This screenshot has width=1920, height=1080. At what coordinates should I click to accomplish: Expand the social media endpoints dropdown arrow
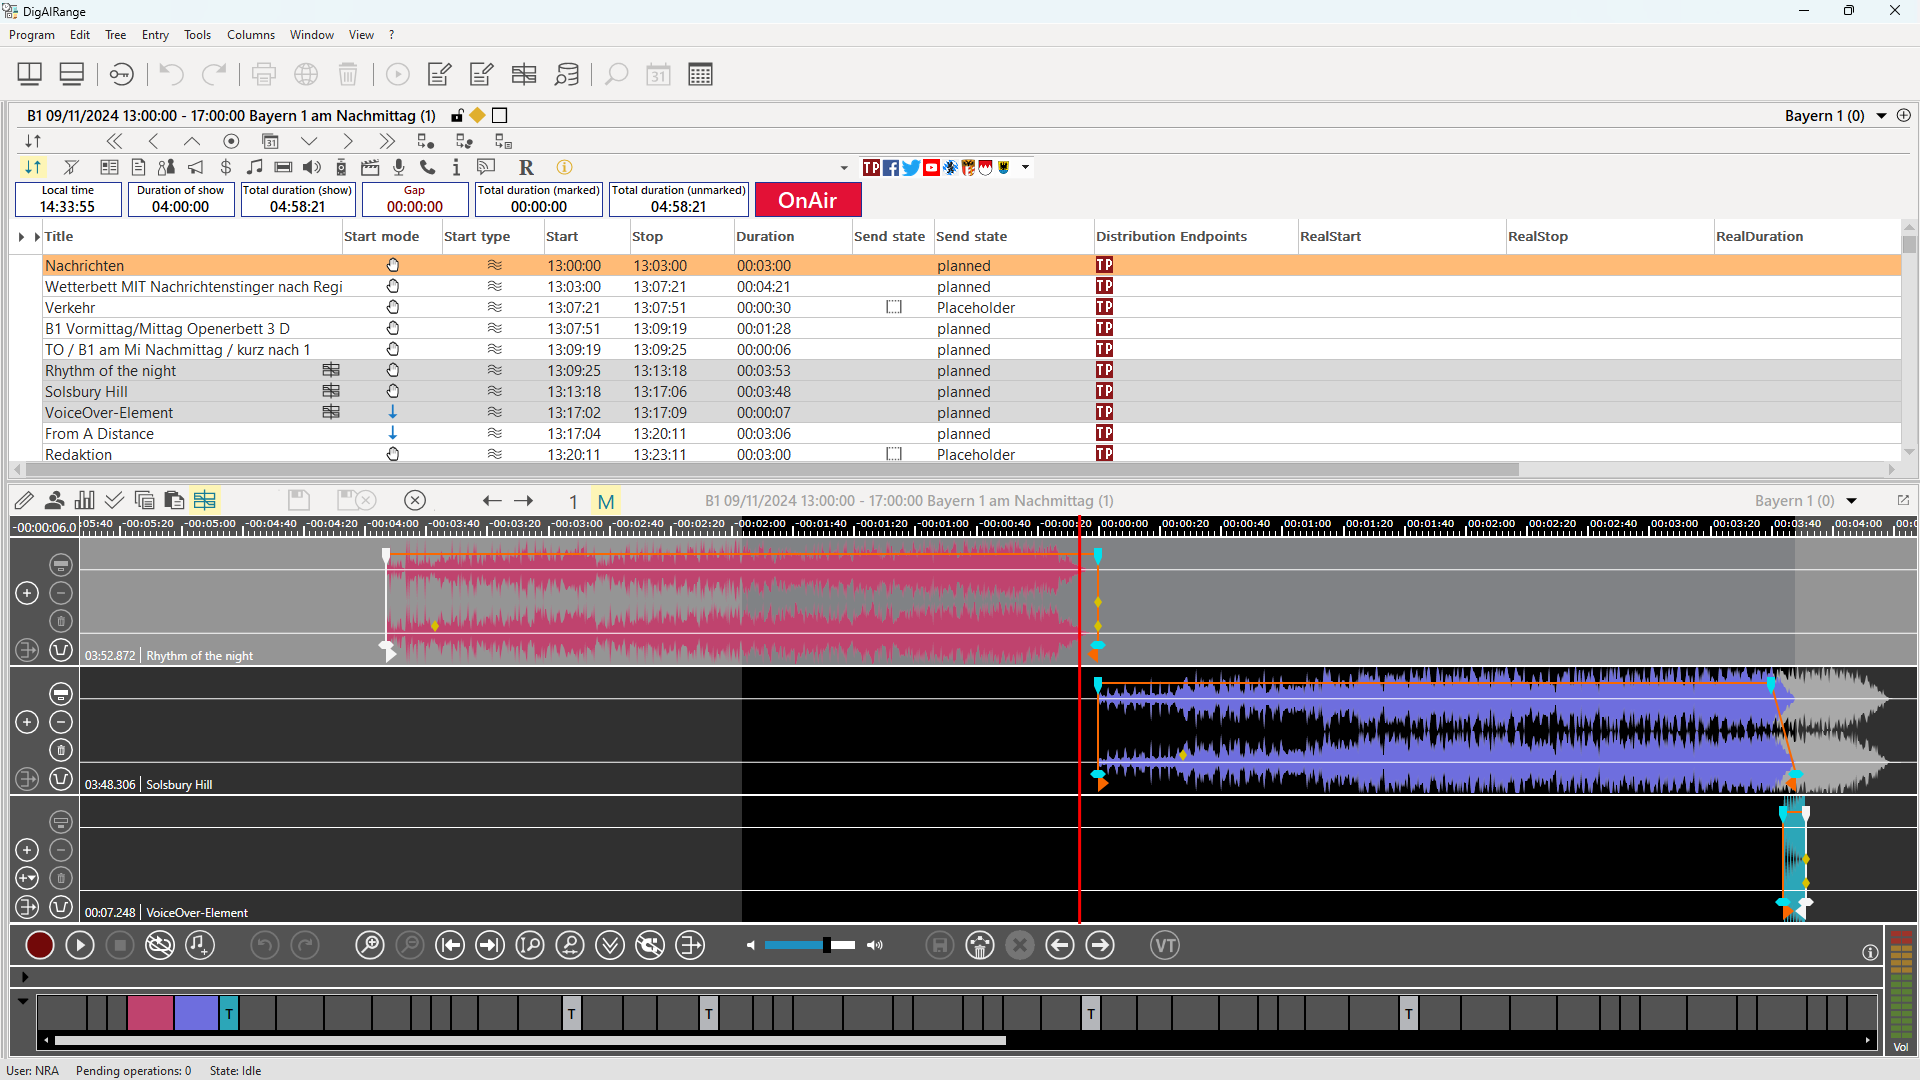1025,167
